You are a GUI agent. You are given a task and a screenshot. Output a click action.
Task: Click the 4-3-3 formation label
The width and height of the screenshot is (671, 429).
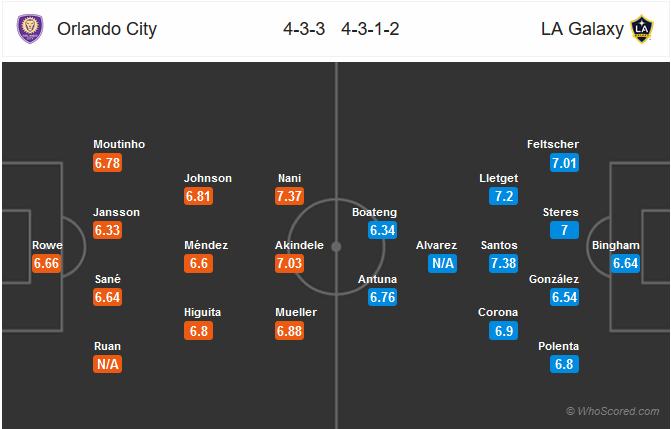[x=304, y=29]
